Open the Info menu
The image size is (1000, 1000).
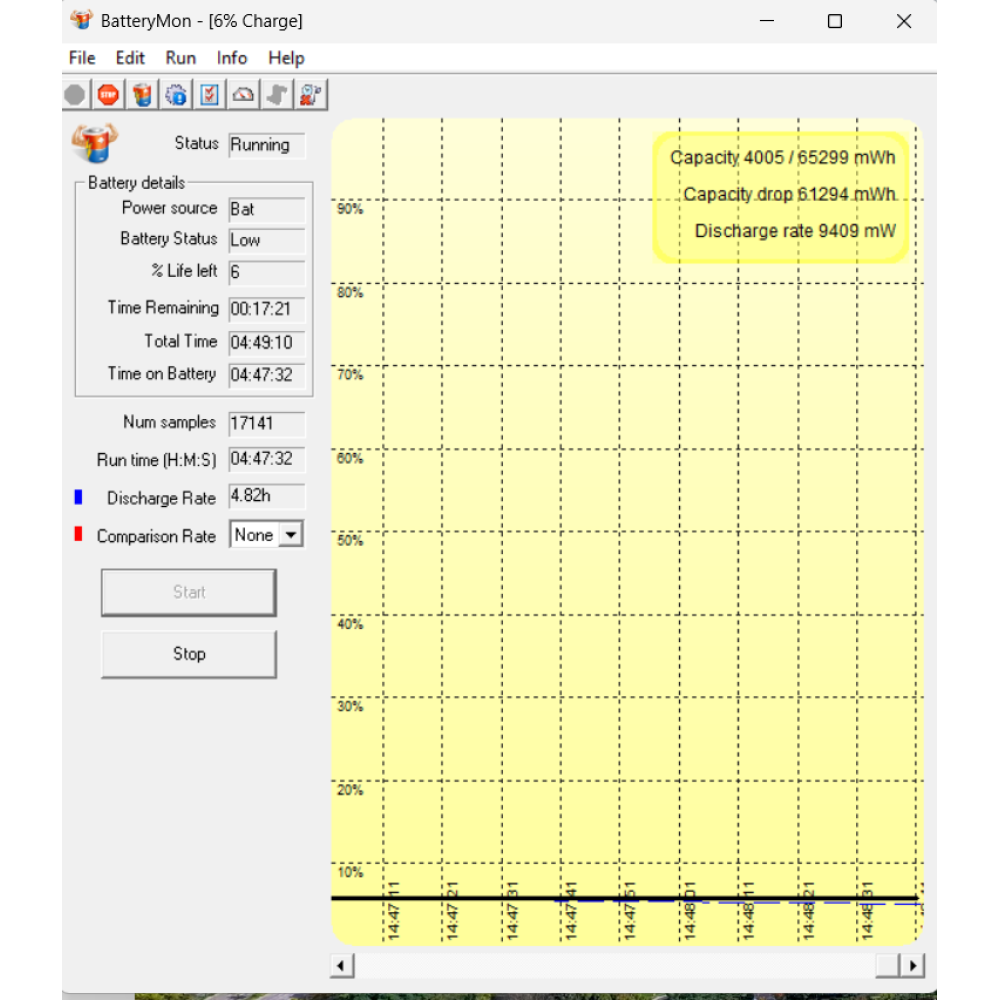(232, 58)
